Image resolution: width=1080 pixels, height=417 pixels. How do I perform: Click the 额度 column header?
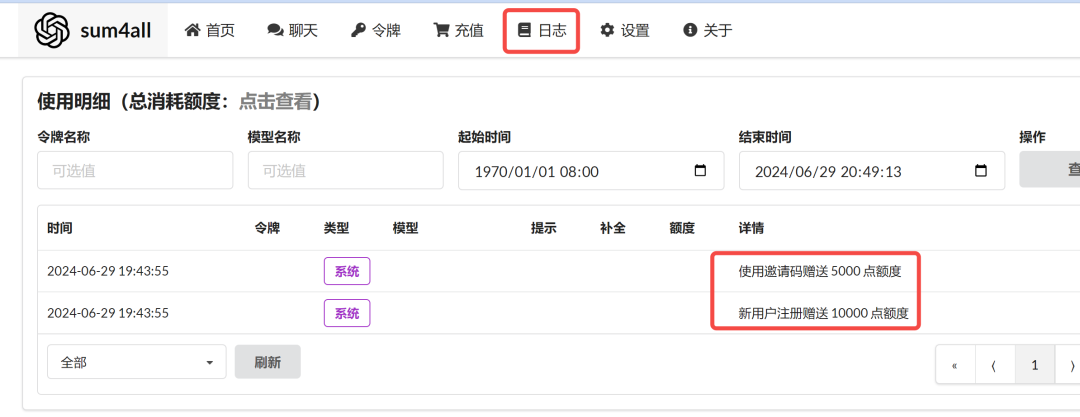pyautogui.click(x=682, y=228)
